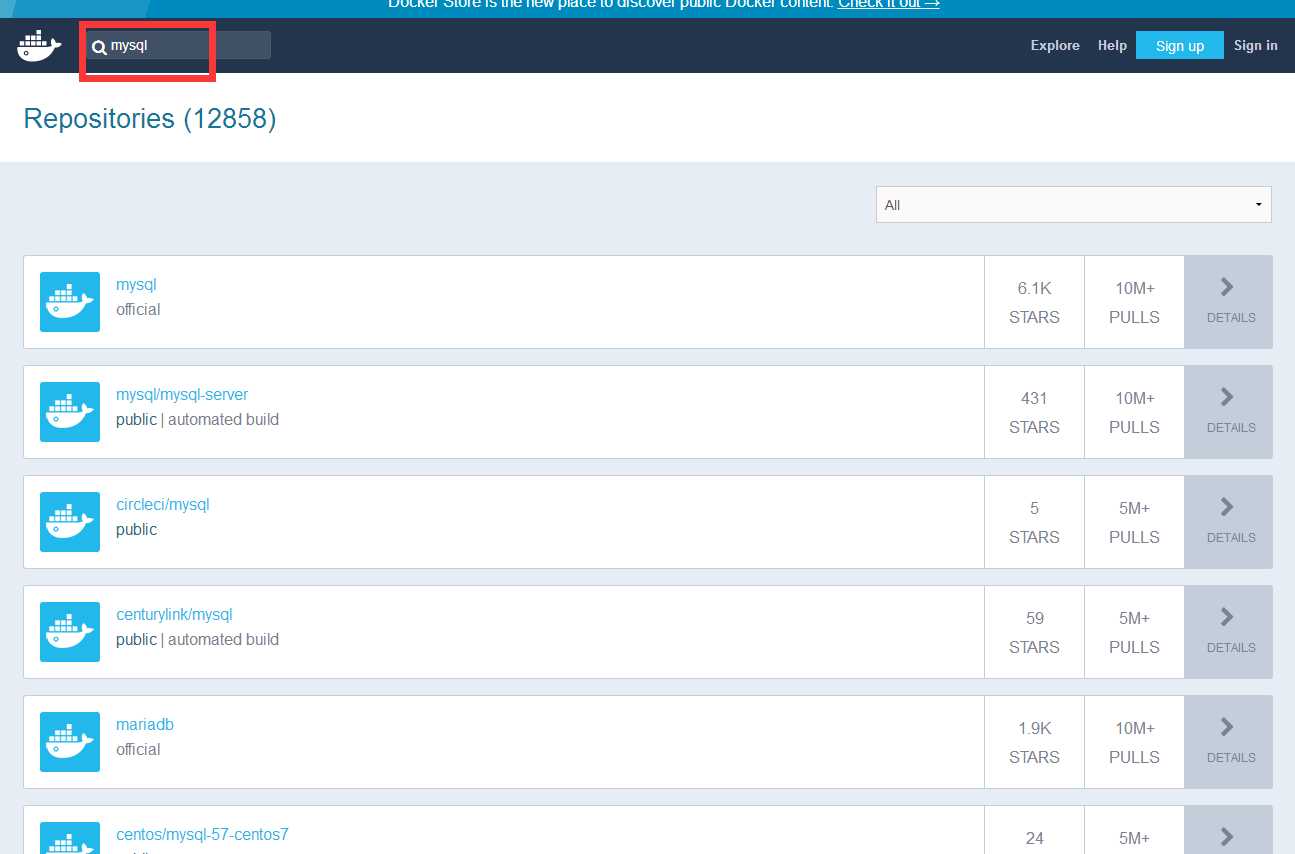Screen dimensions: 1295x854
Task: Open the mysql/mysql-server repository link
Action: (x=182, y=395)
